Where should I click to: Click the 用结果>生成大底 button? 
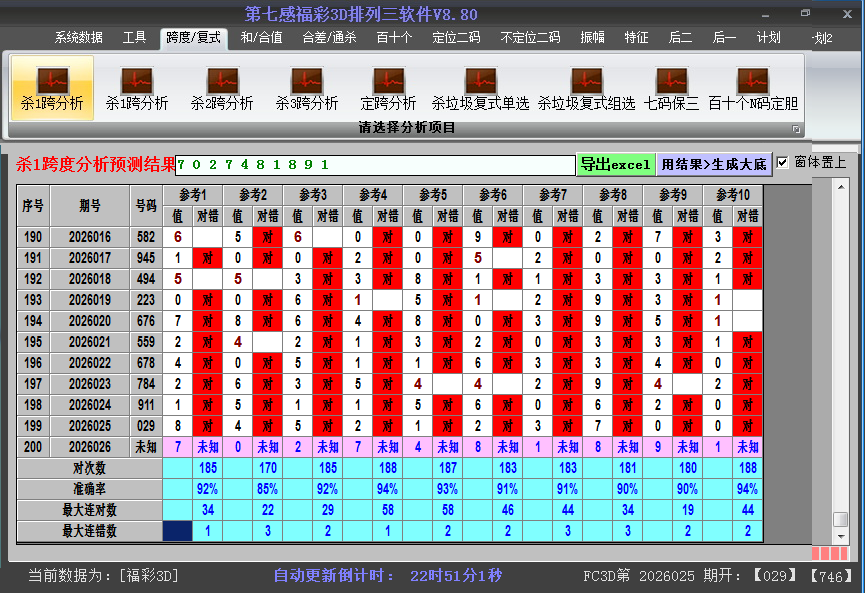pyautogui.click(x=714, y=165)
